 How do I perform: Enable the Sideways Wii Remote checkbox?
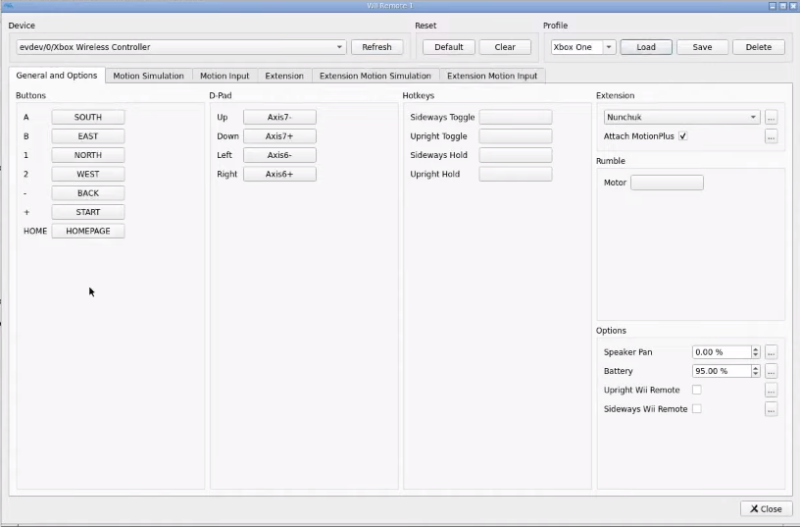click(696, 409)
